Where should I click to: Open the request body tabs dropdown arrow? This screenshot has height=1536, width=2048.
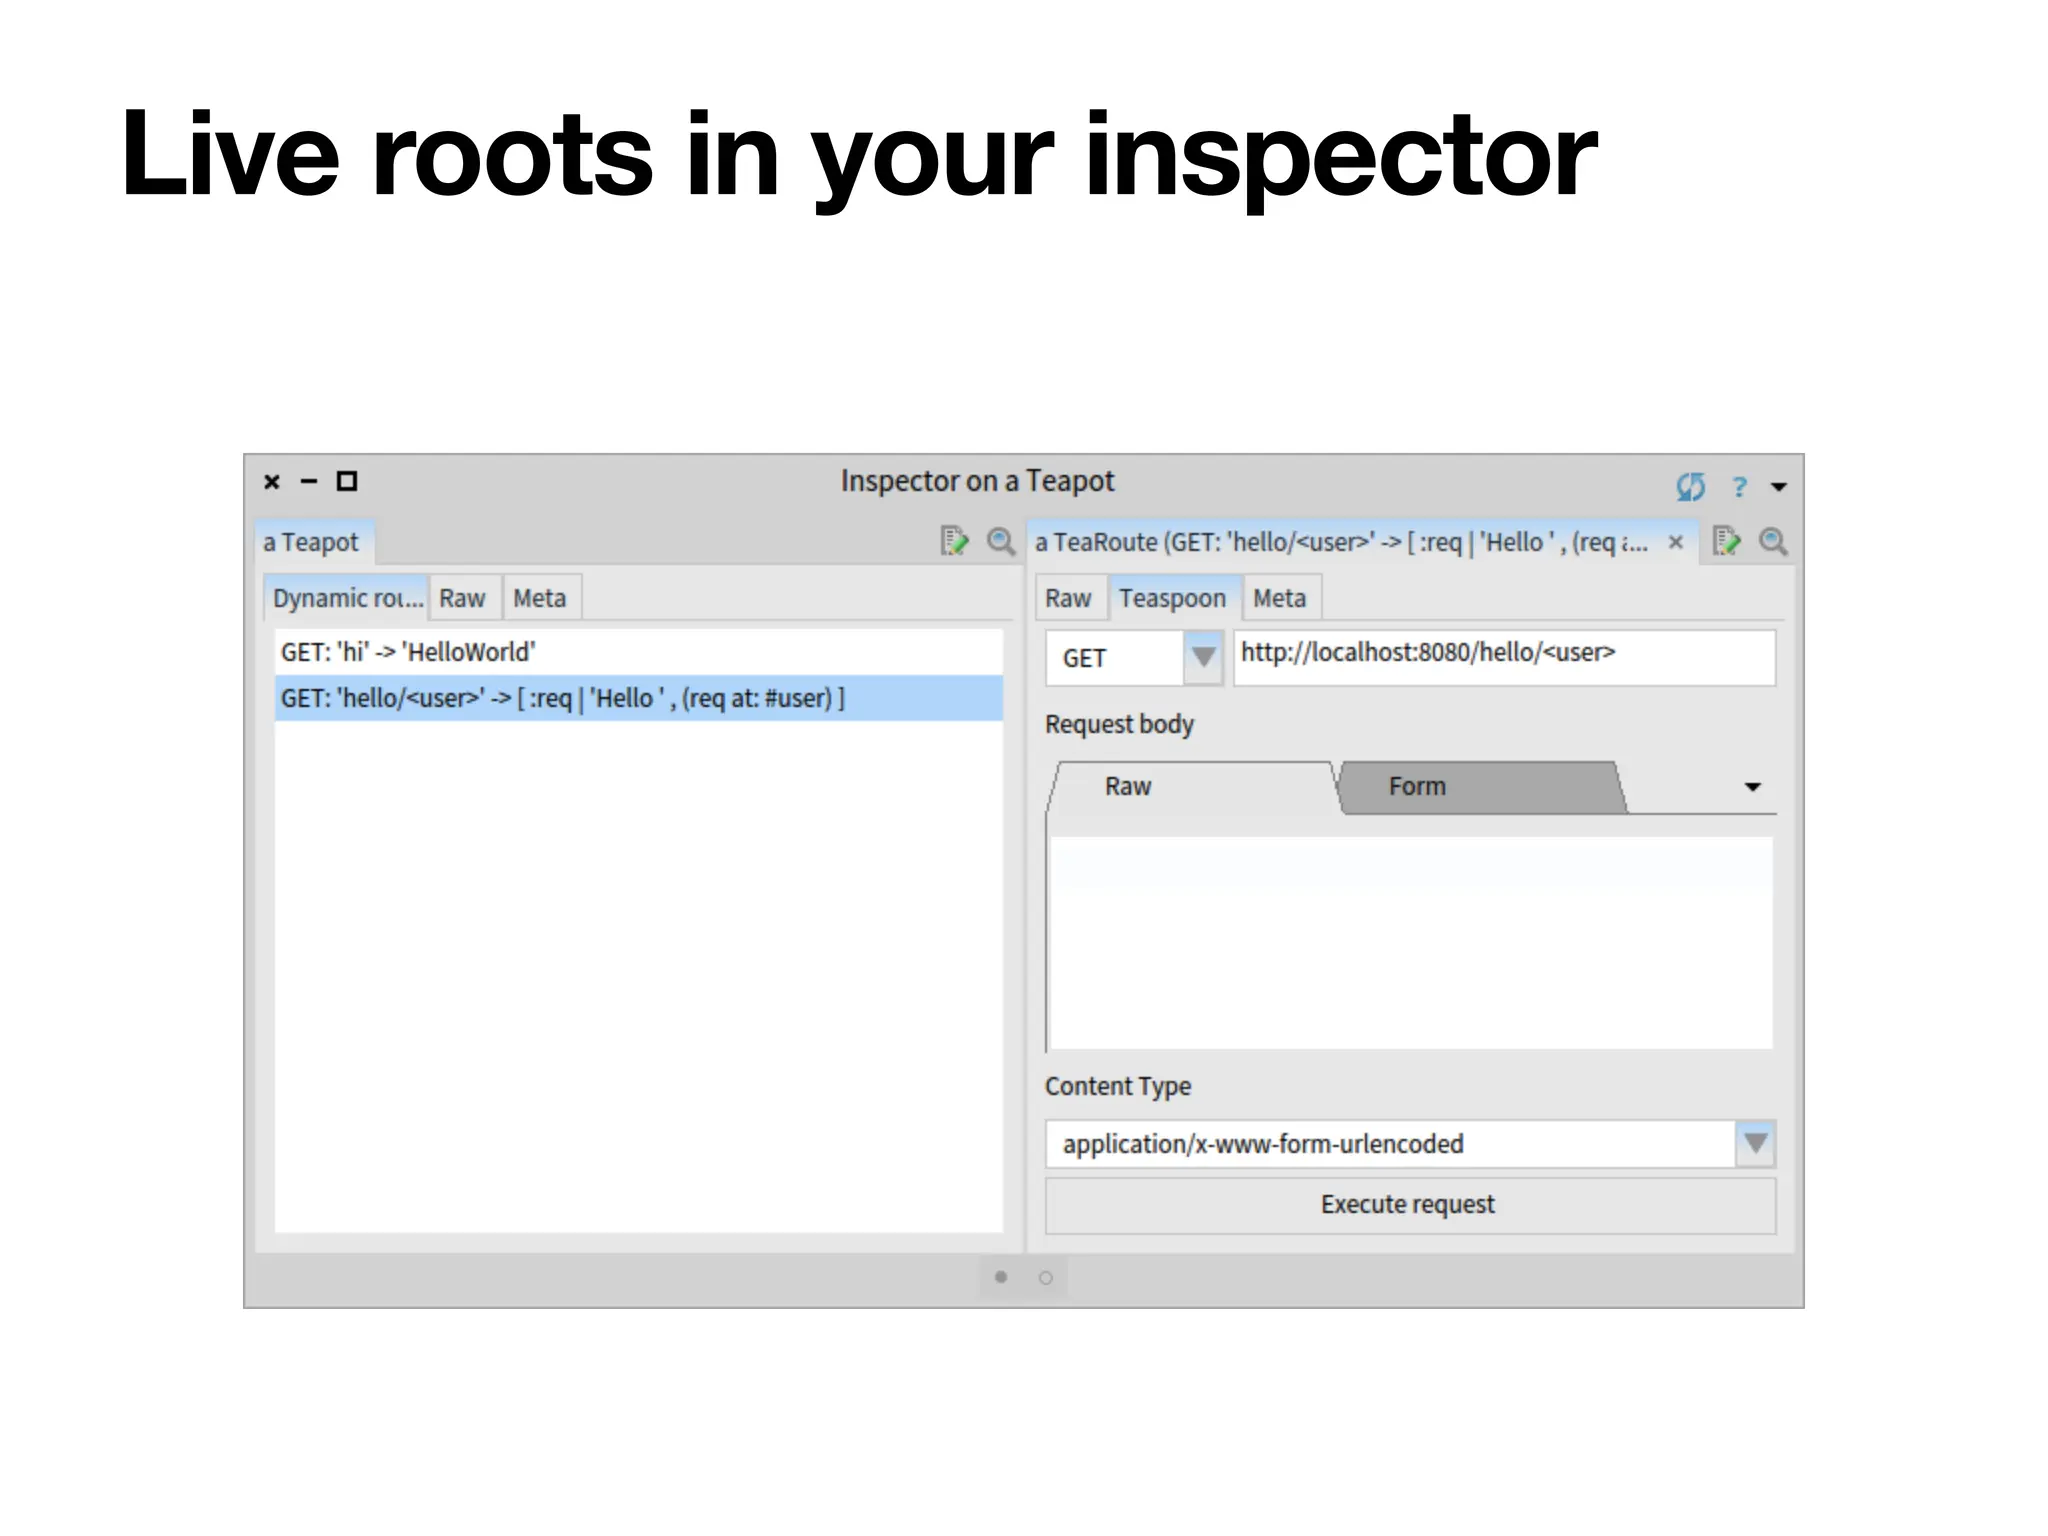coord(1752,787)
